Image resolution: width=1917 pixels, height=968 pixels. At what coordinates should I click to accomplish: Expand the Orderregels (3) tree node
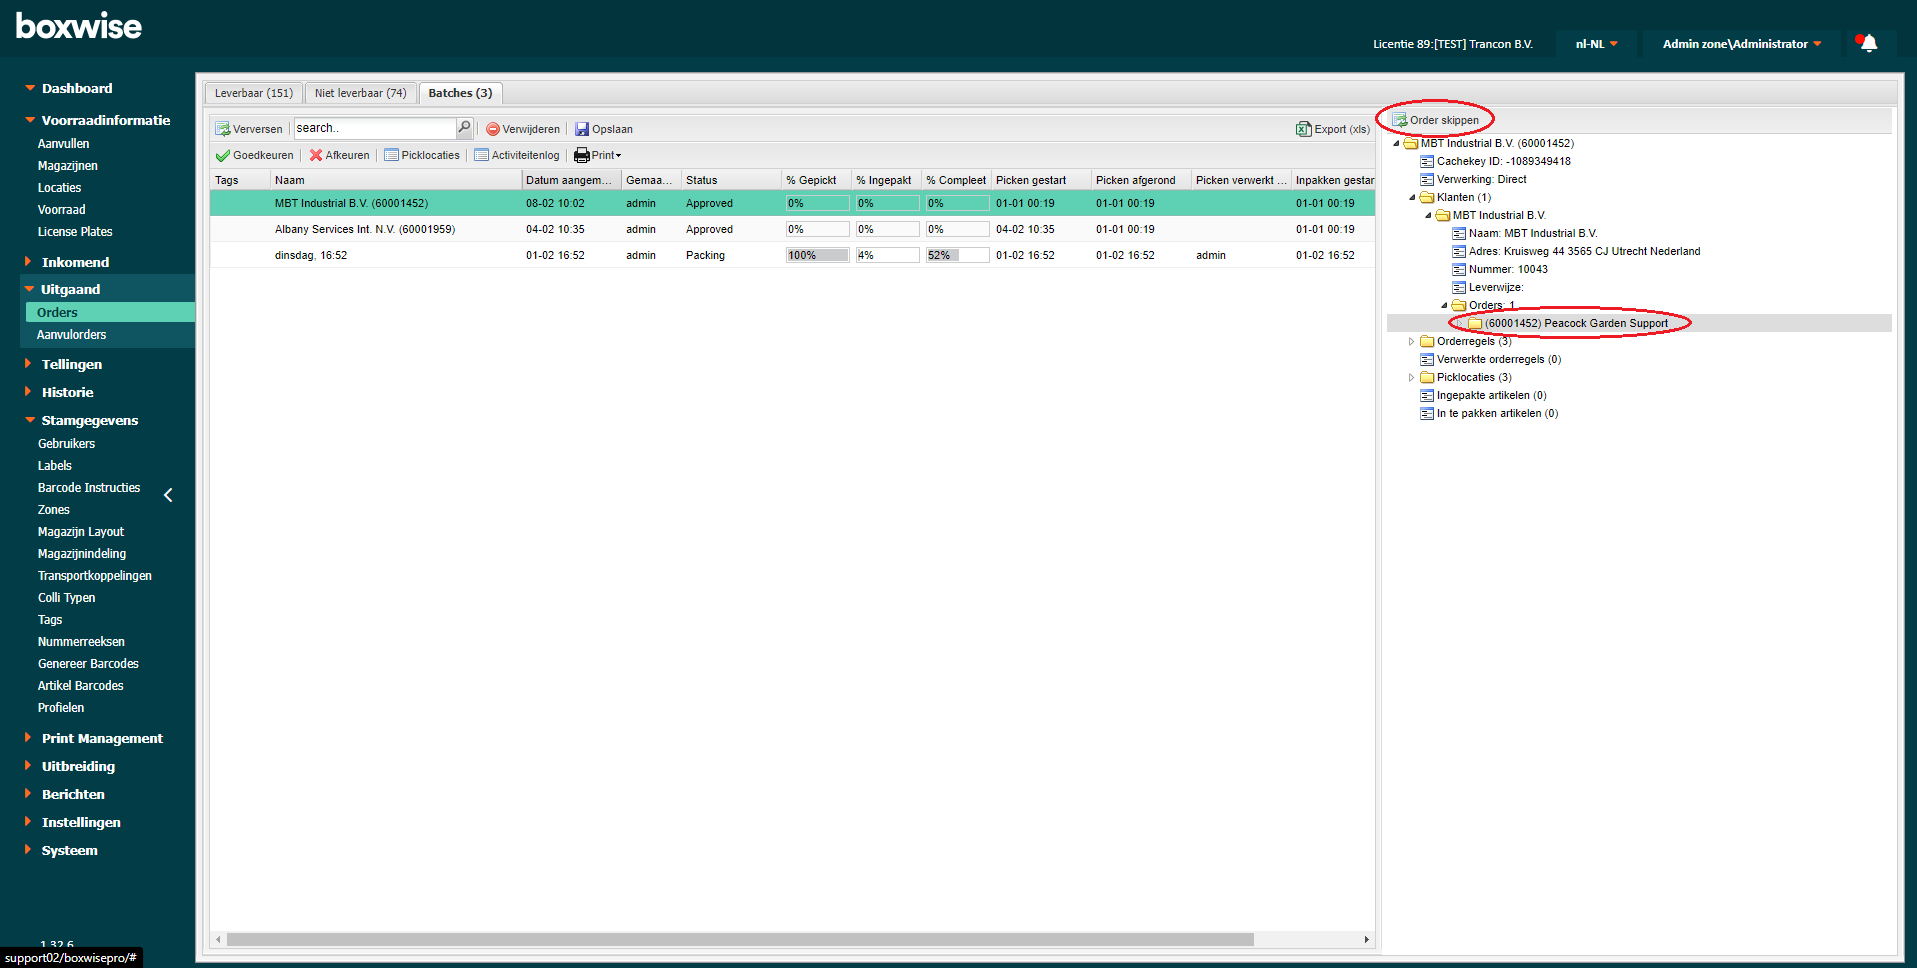pyautogui.click(x=1412, y=341)
